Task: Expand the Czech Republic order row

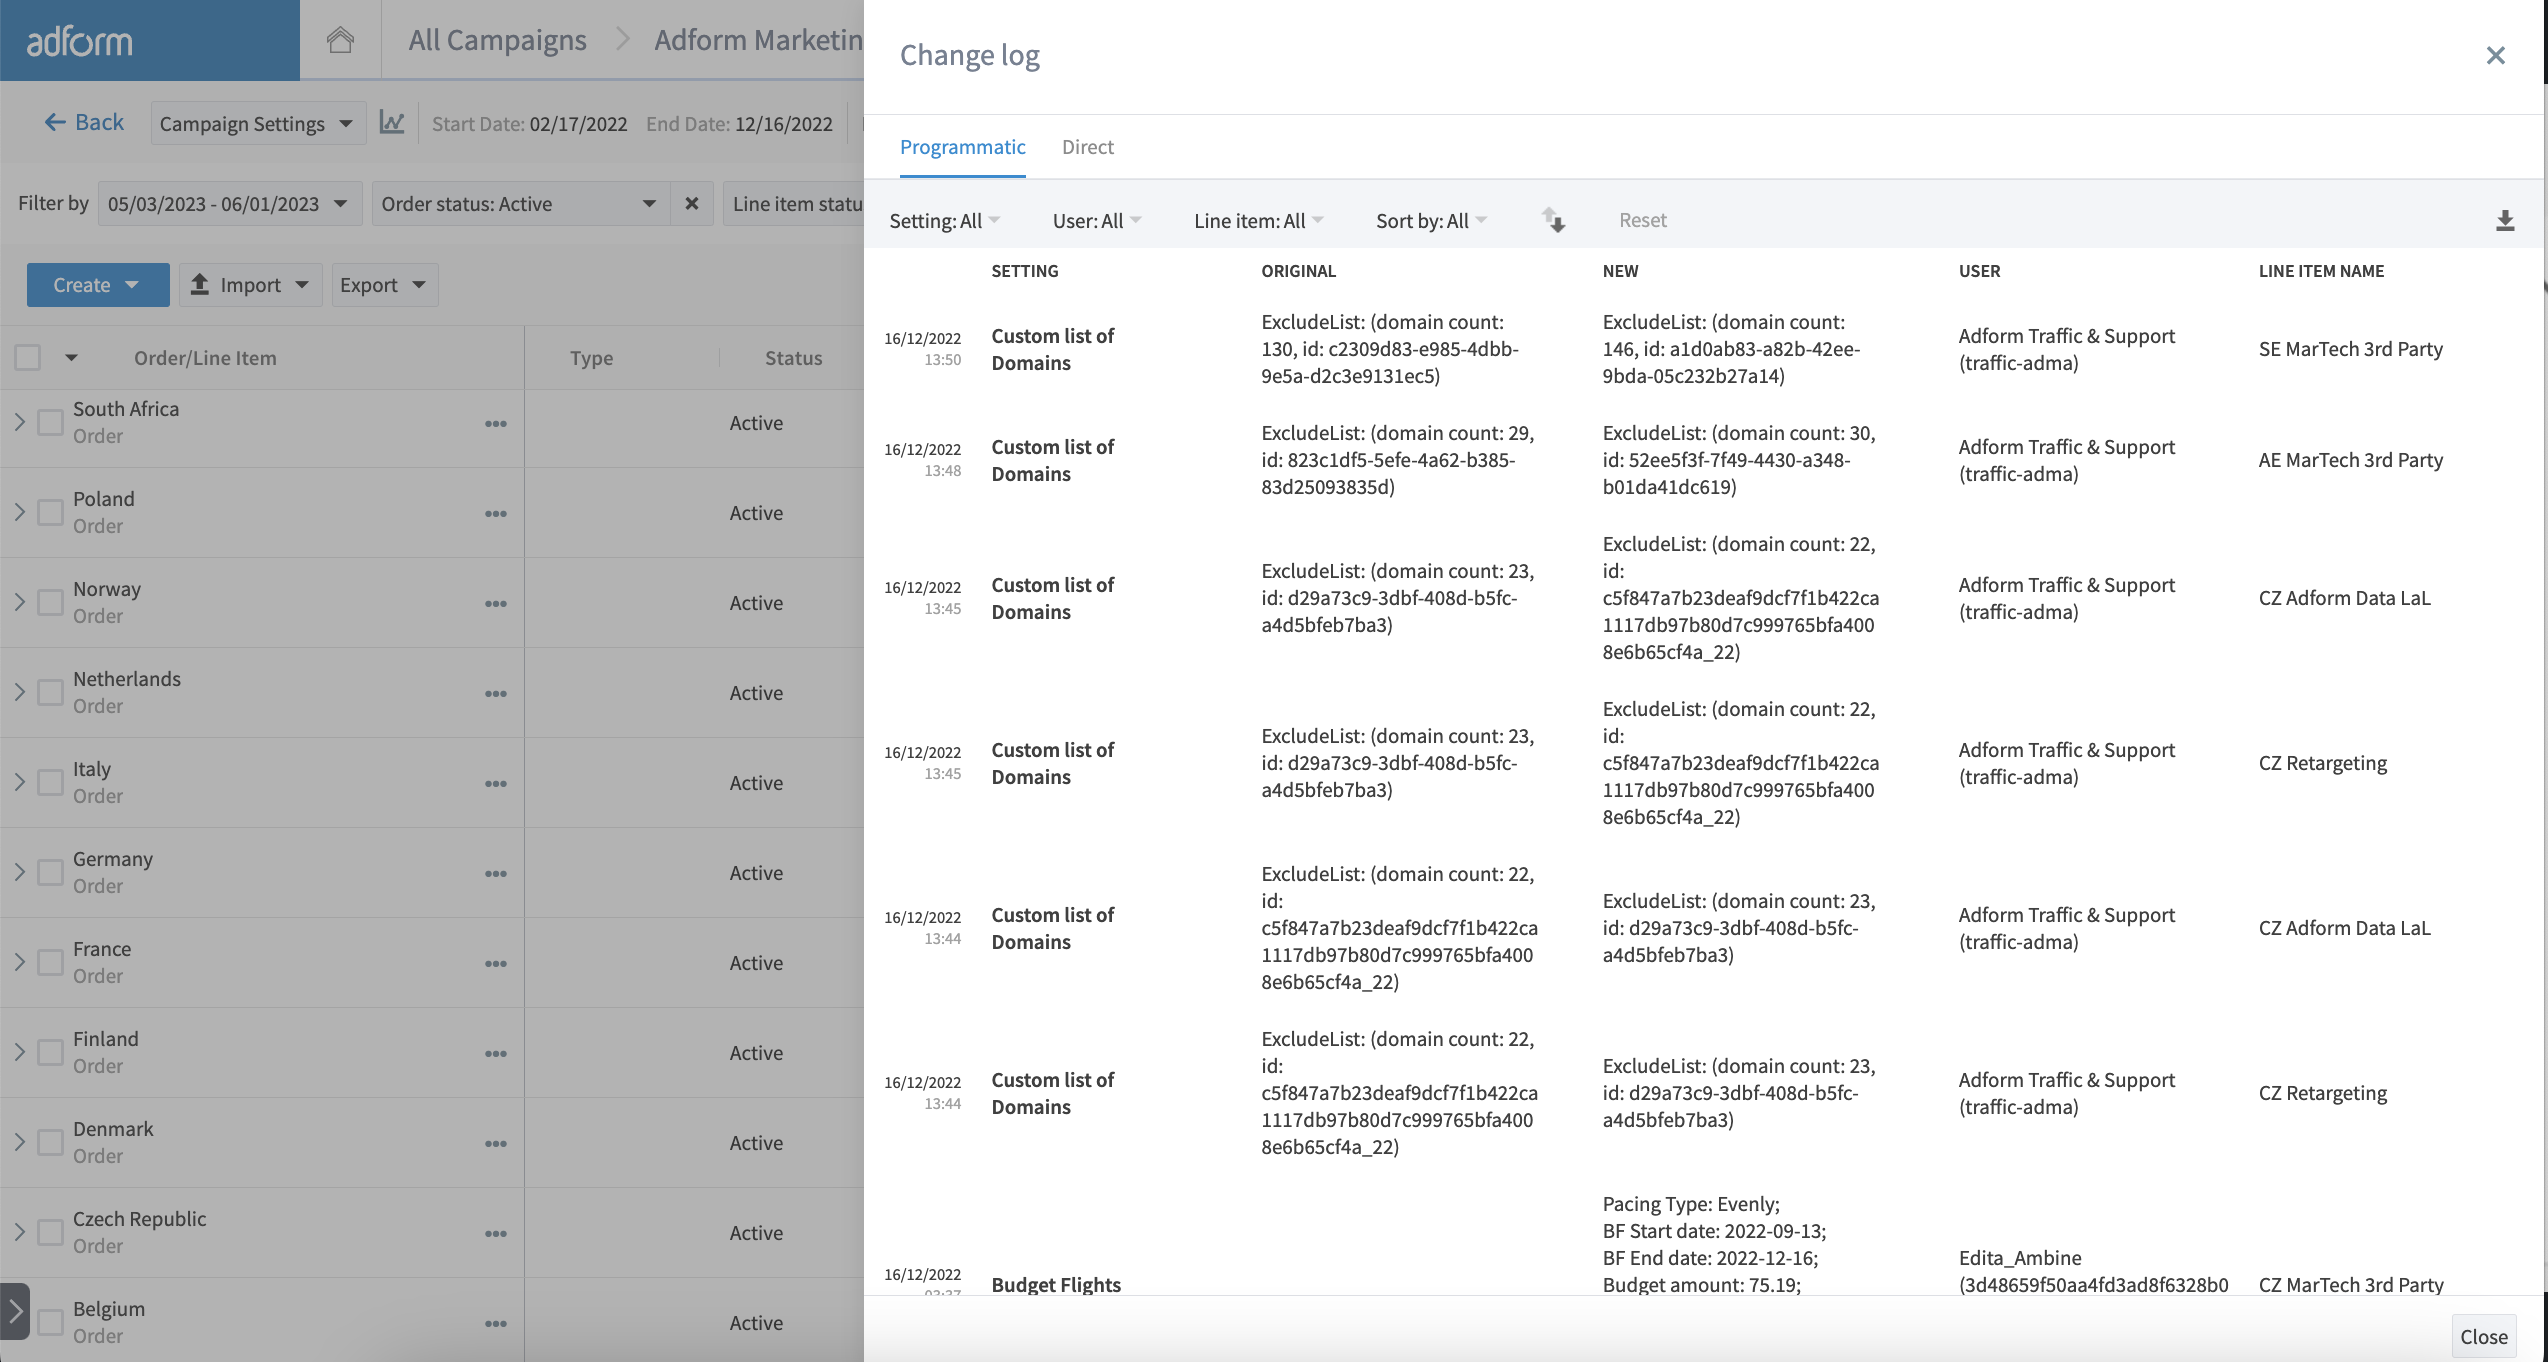Action: click(19, 1232)
